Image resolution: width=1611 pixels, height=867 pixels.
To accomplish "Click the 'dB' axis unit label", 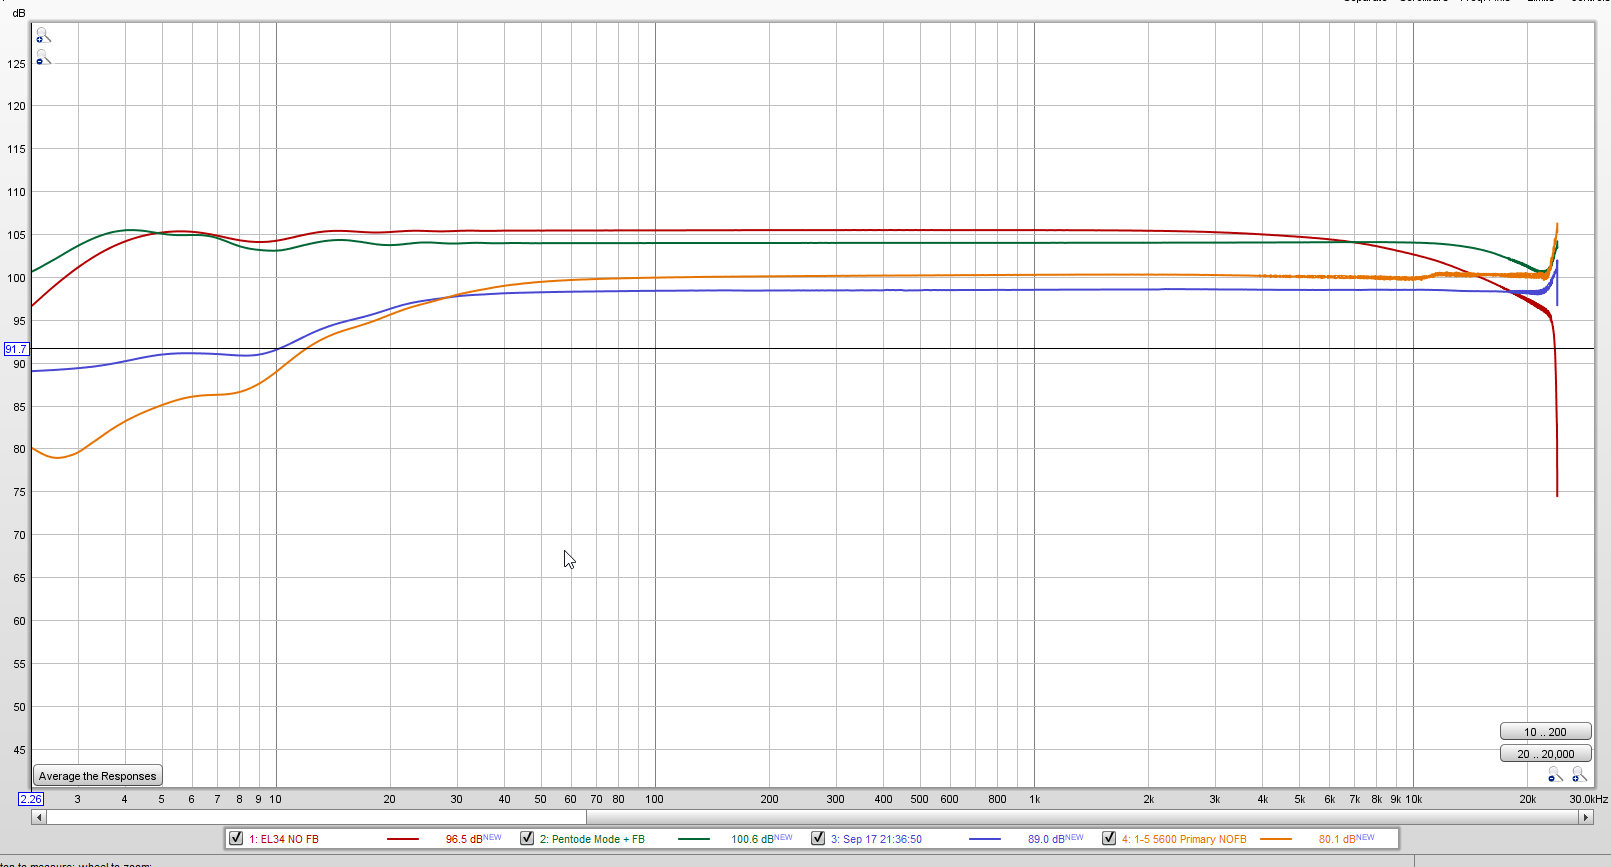I will point(19,13).
